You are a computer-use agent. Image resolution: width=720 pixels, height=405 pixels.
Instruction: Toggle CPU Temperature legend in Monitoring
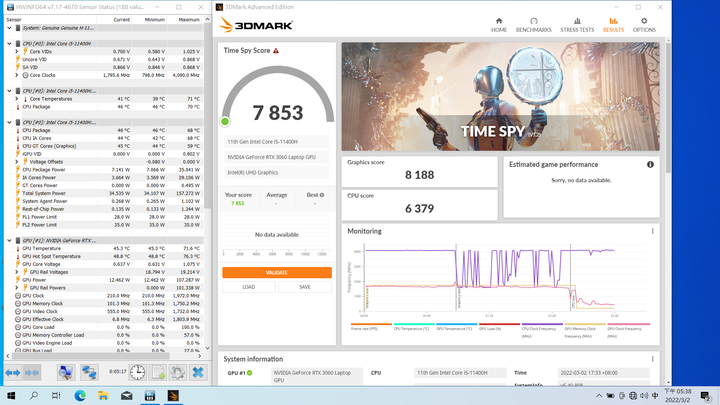414,329
